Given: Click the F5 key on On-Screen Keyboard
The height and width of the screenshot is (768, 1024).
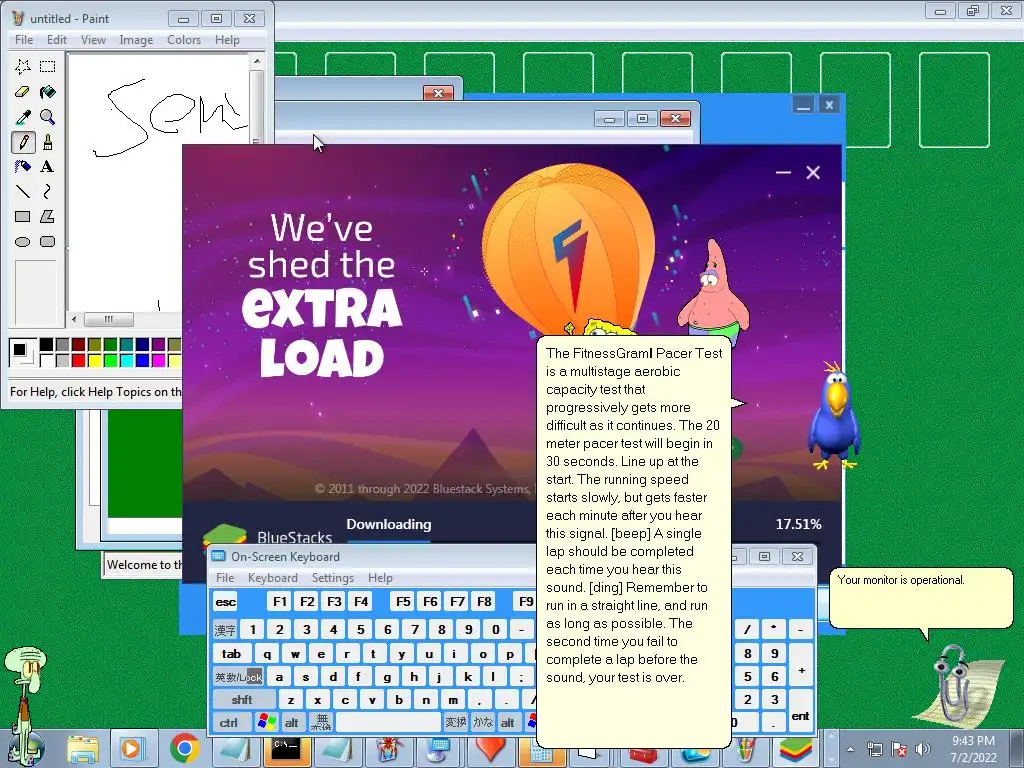Looking at the screenshot, I should tap(403, 602).
